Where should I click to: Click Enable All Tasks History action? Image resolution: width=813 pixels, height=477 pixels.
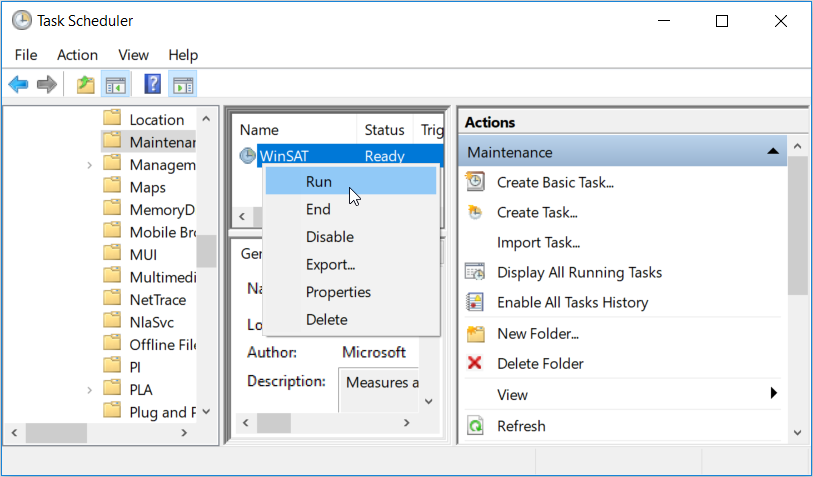(572, 302)
